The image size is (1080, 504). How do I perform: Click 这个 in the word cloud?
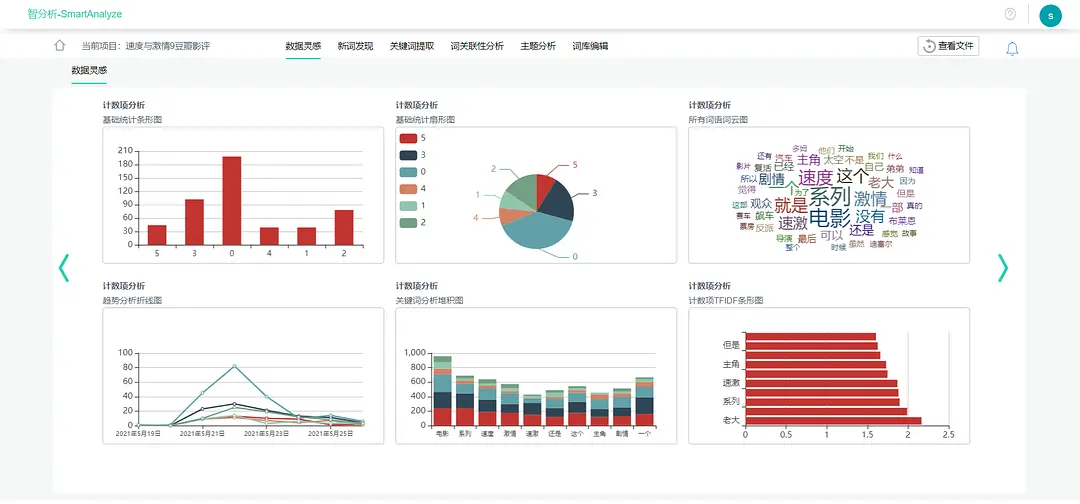[x=853, y=176]
